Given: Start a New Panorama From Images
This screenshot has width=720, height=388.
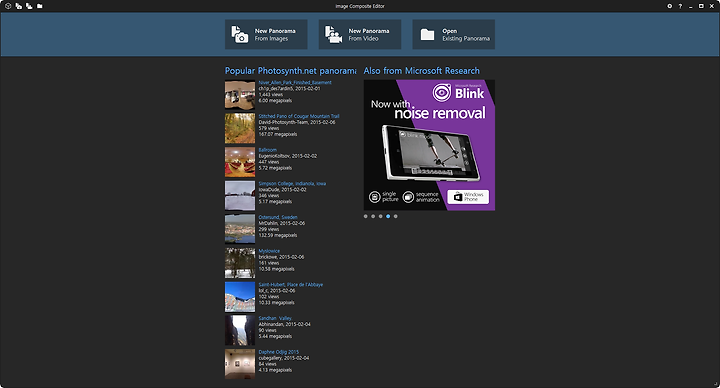Looking at the screenshot, I should [266, 34].
